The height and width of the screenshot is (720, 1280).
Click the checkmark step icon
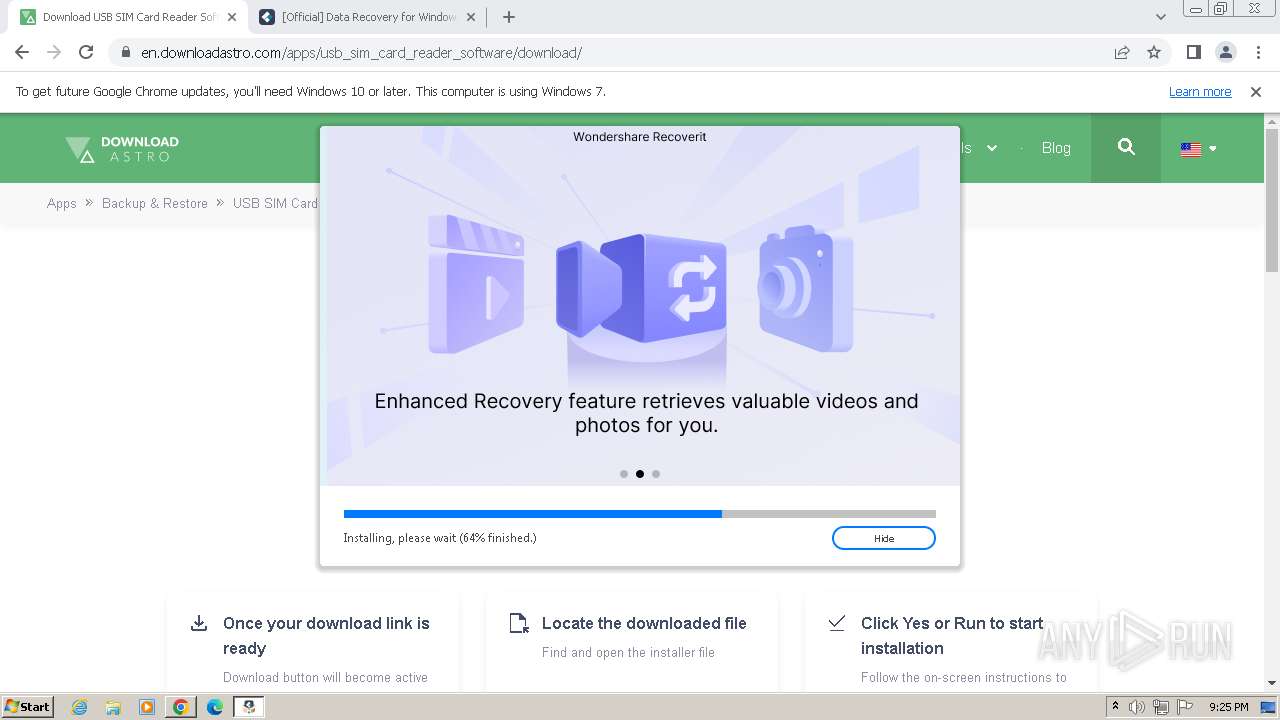point(837,622)
